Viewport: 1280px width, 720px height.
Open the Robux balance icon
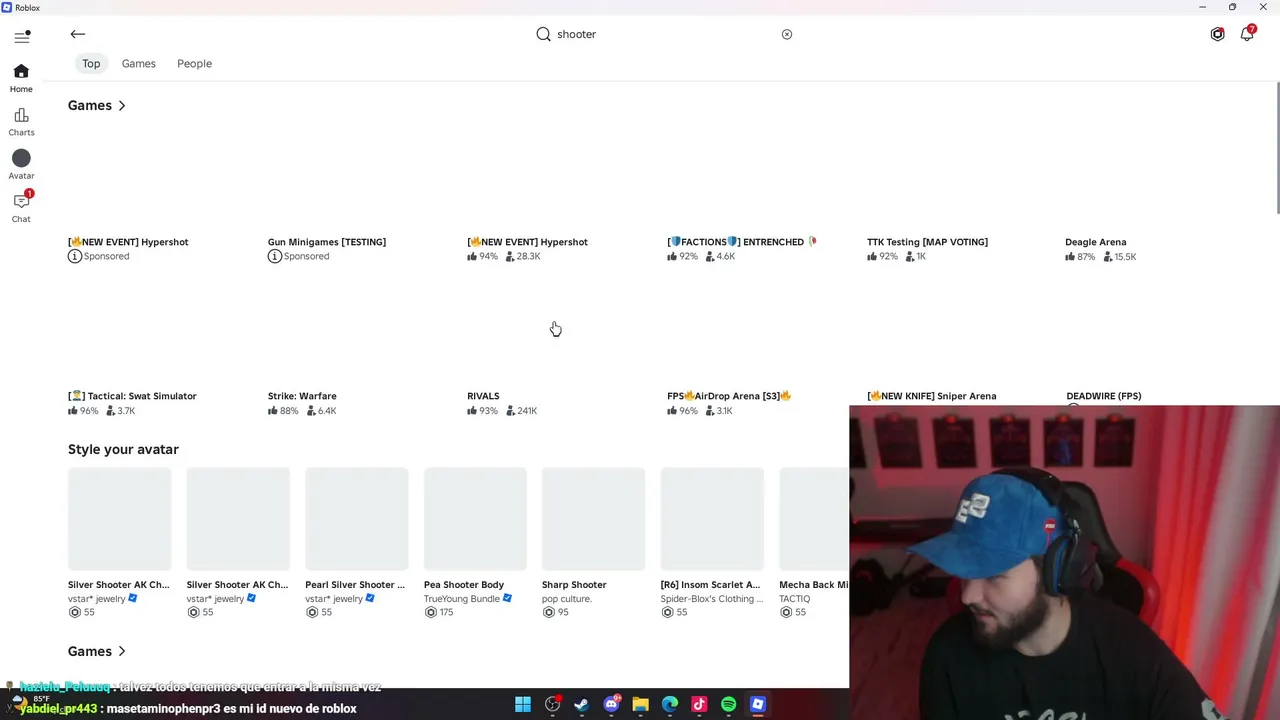[1217, 34]
